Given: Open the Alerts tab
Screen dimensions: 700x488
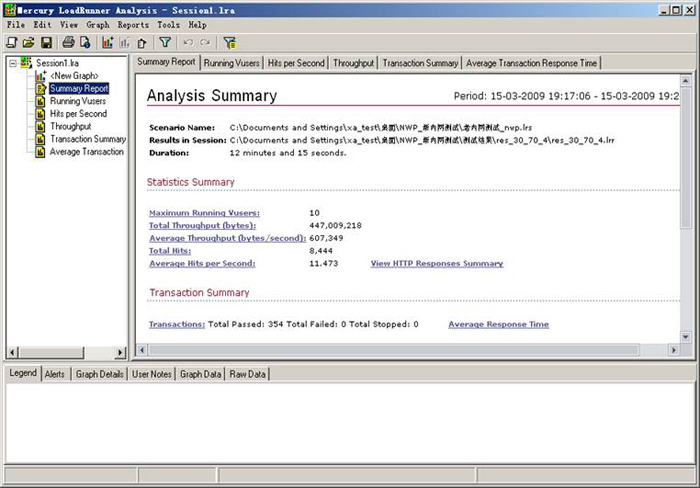Looking at the screenshot, I should (x=54, y=374).
